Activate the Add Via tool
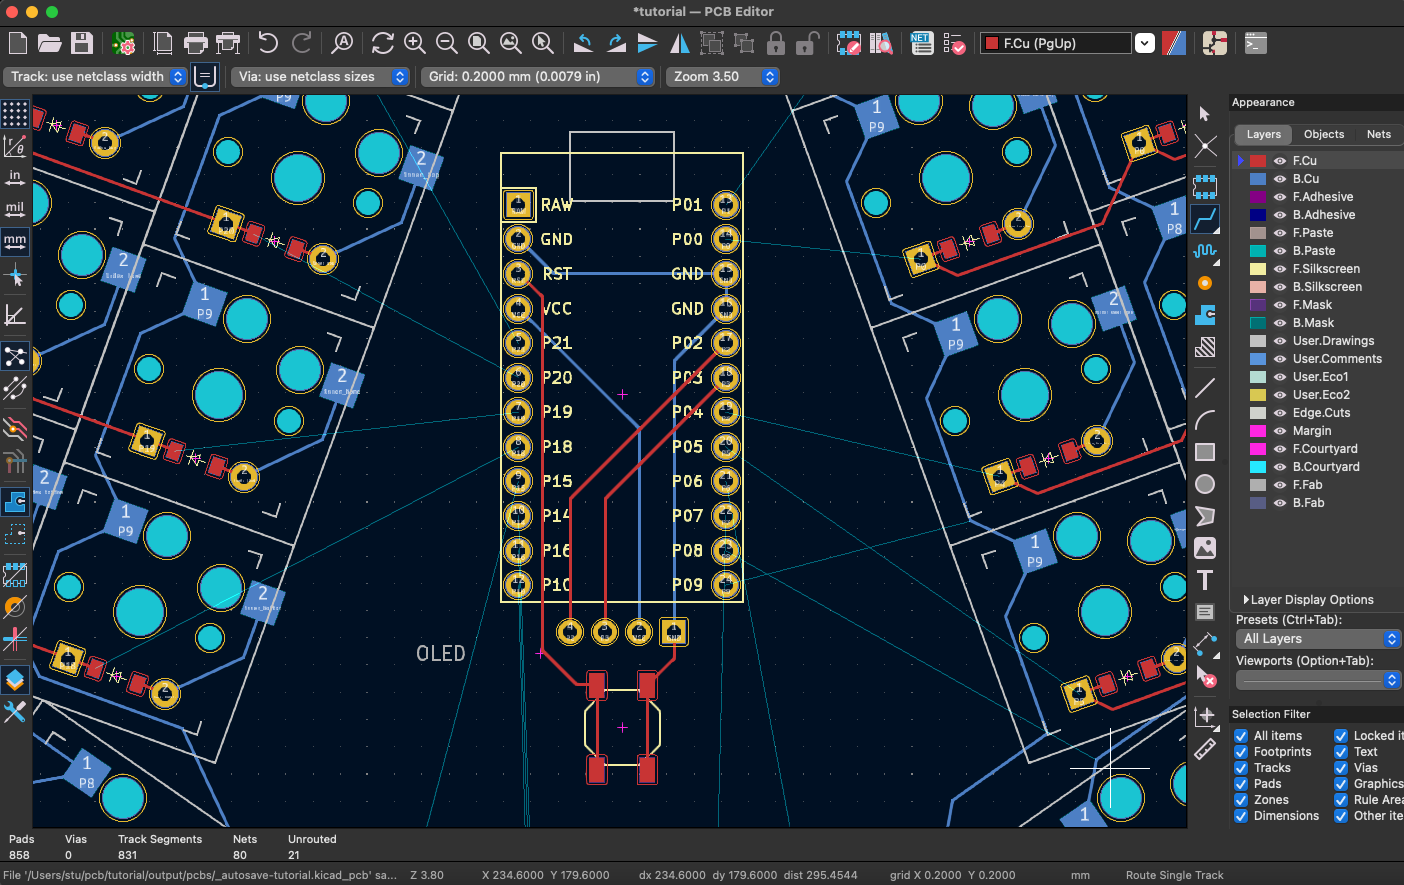The height and width of the screenshot is (885, 1404). coord(1206,283)
